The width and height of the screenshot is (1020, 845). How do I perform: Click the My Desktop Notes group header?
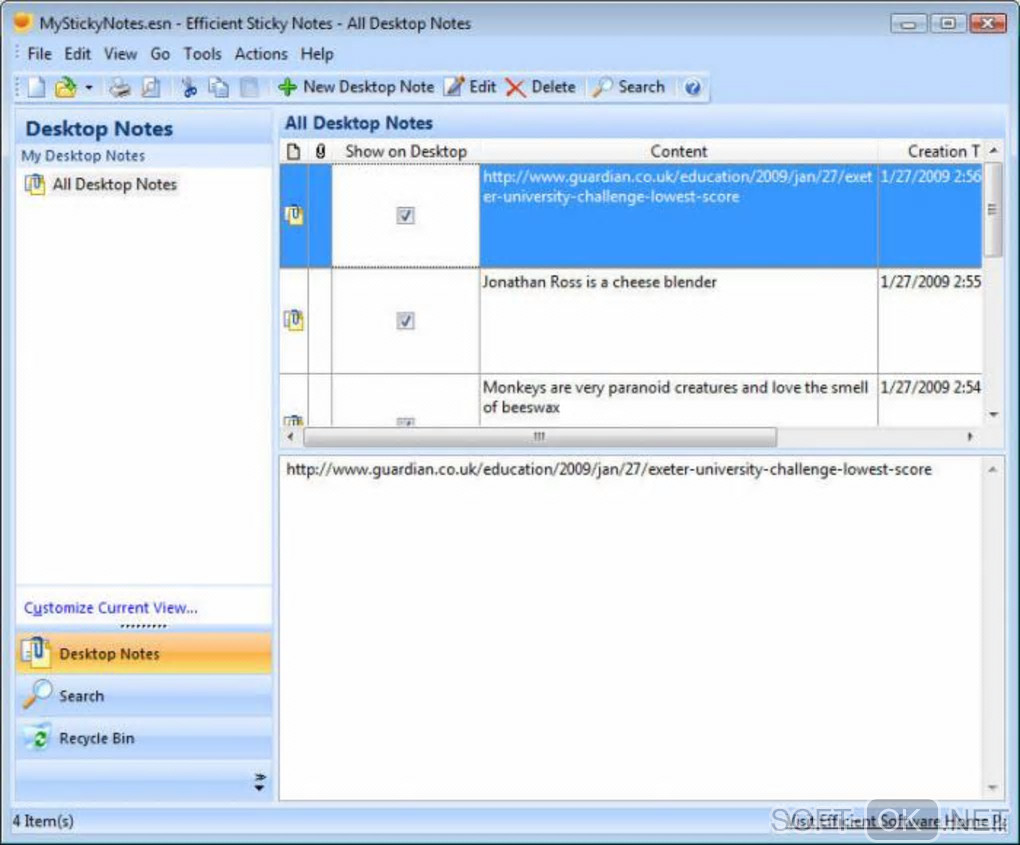pyautogui.click(x=83, y=155)
